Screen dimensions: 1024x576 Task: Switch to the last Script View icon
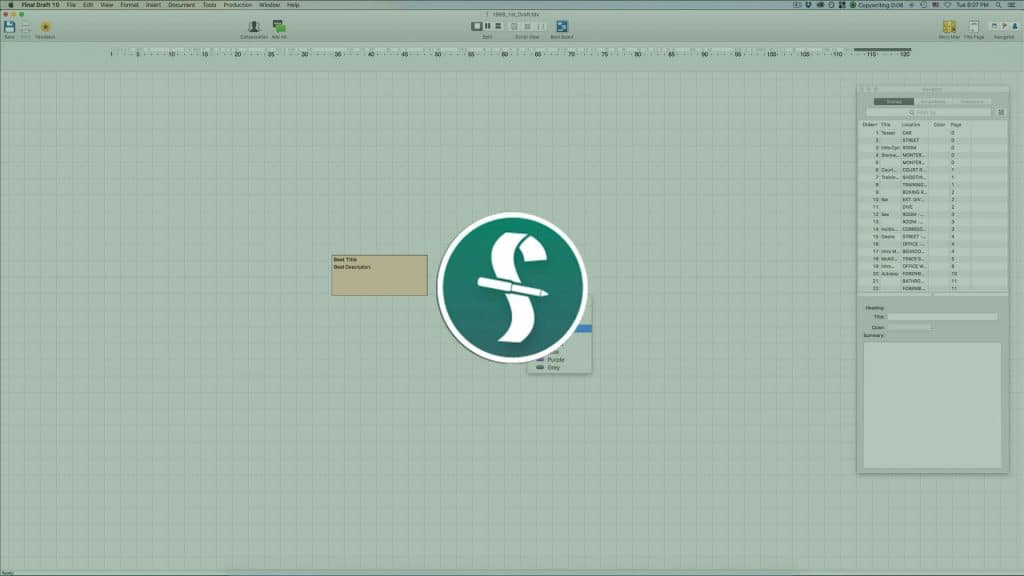(540, 27)
